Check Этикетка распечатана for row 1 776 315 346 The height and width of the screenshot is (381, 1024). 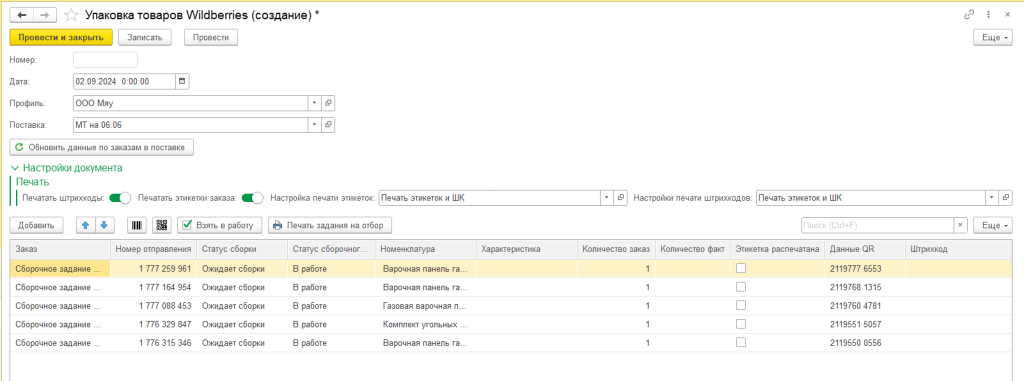coord(741,342)
